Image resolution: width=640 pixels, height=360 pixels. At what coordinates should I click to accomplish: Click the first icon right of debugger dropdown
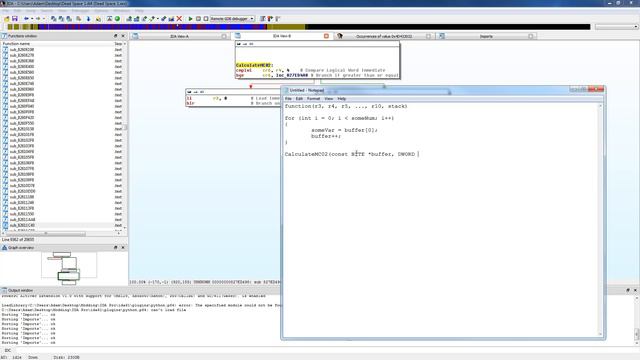click(x=262, y=19)
